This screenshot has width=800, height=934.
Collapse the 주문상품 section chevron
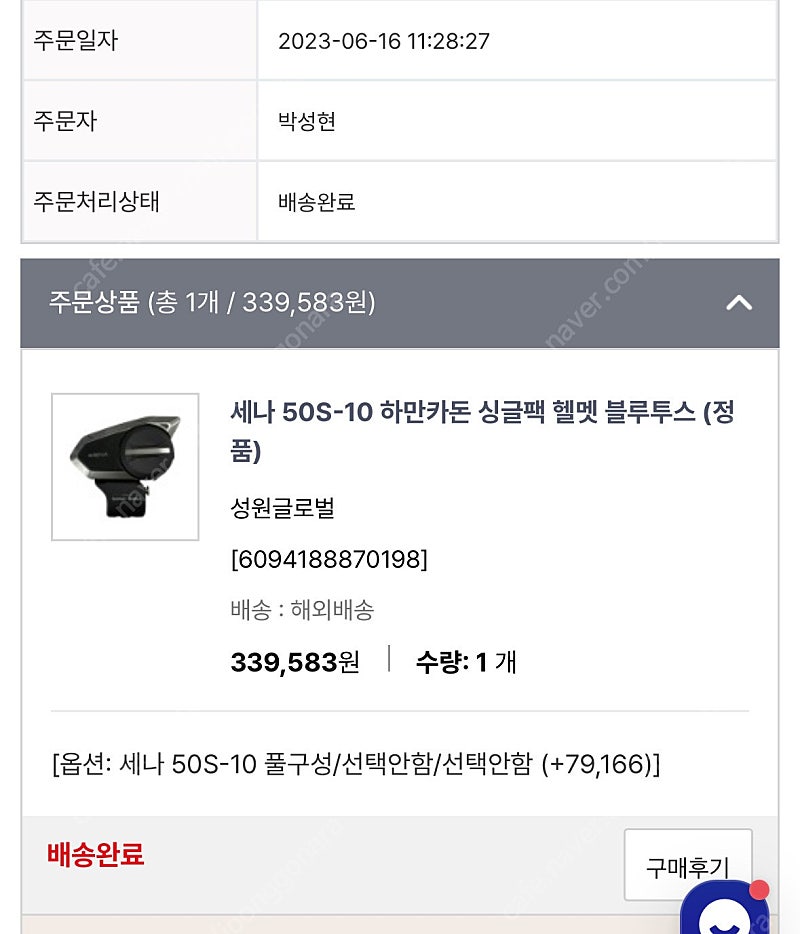(739, 302)
